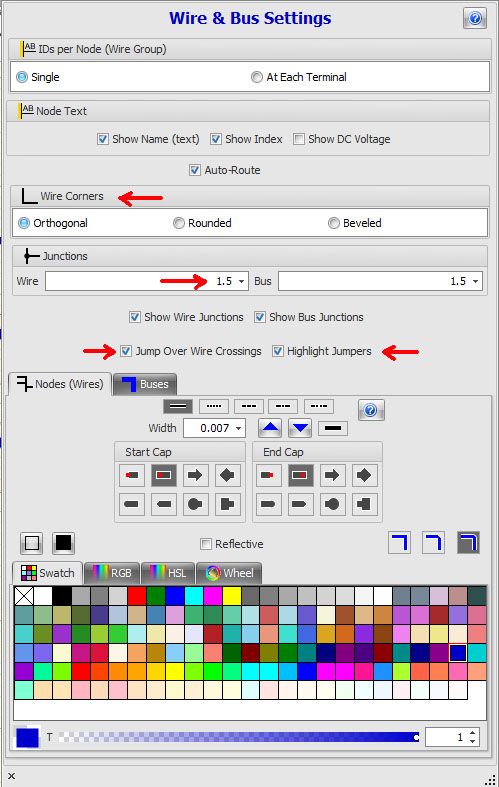Choose the round Start Cap icon

(x=195, y=504)
